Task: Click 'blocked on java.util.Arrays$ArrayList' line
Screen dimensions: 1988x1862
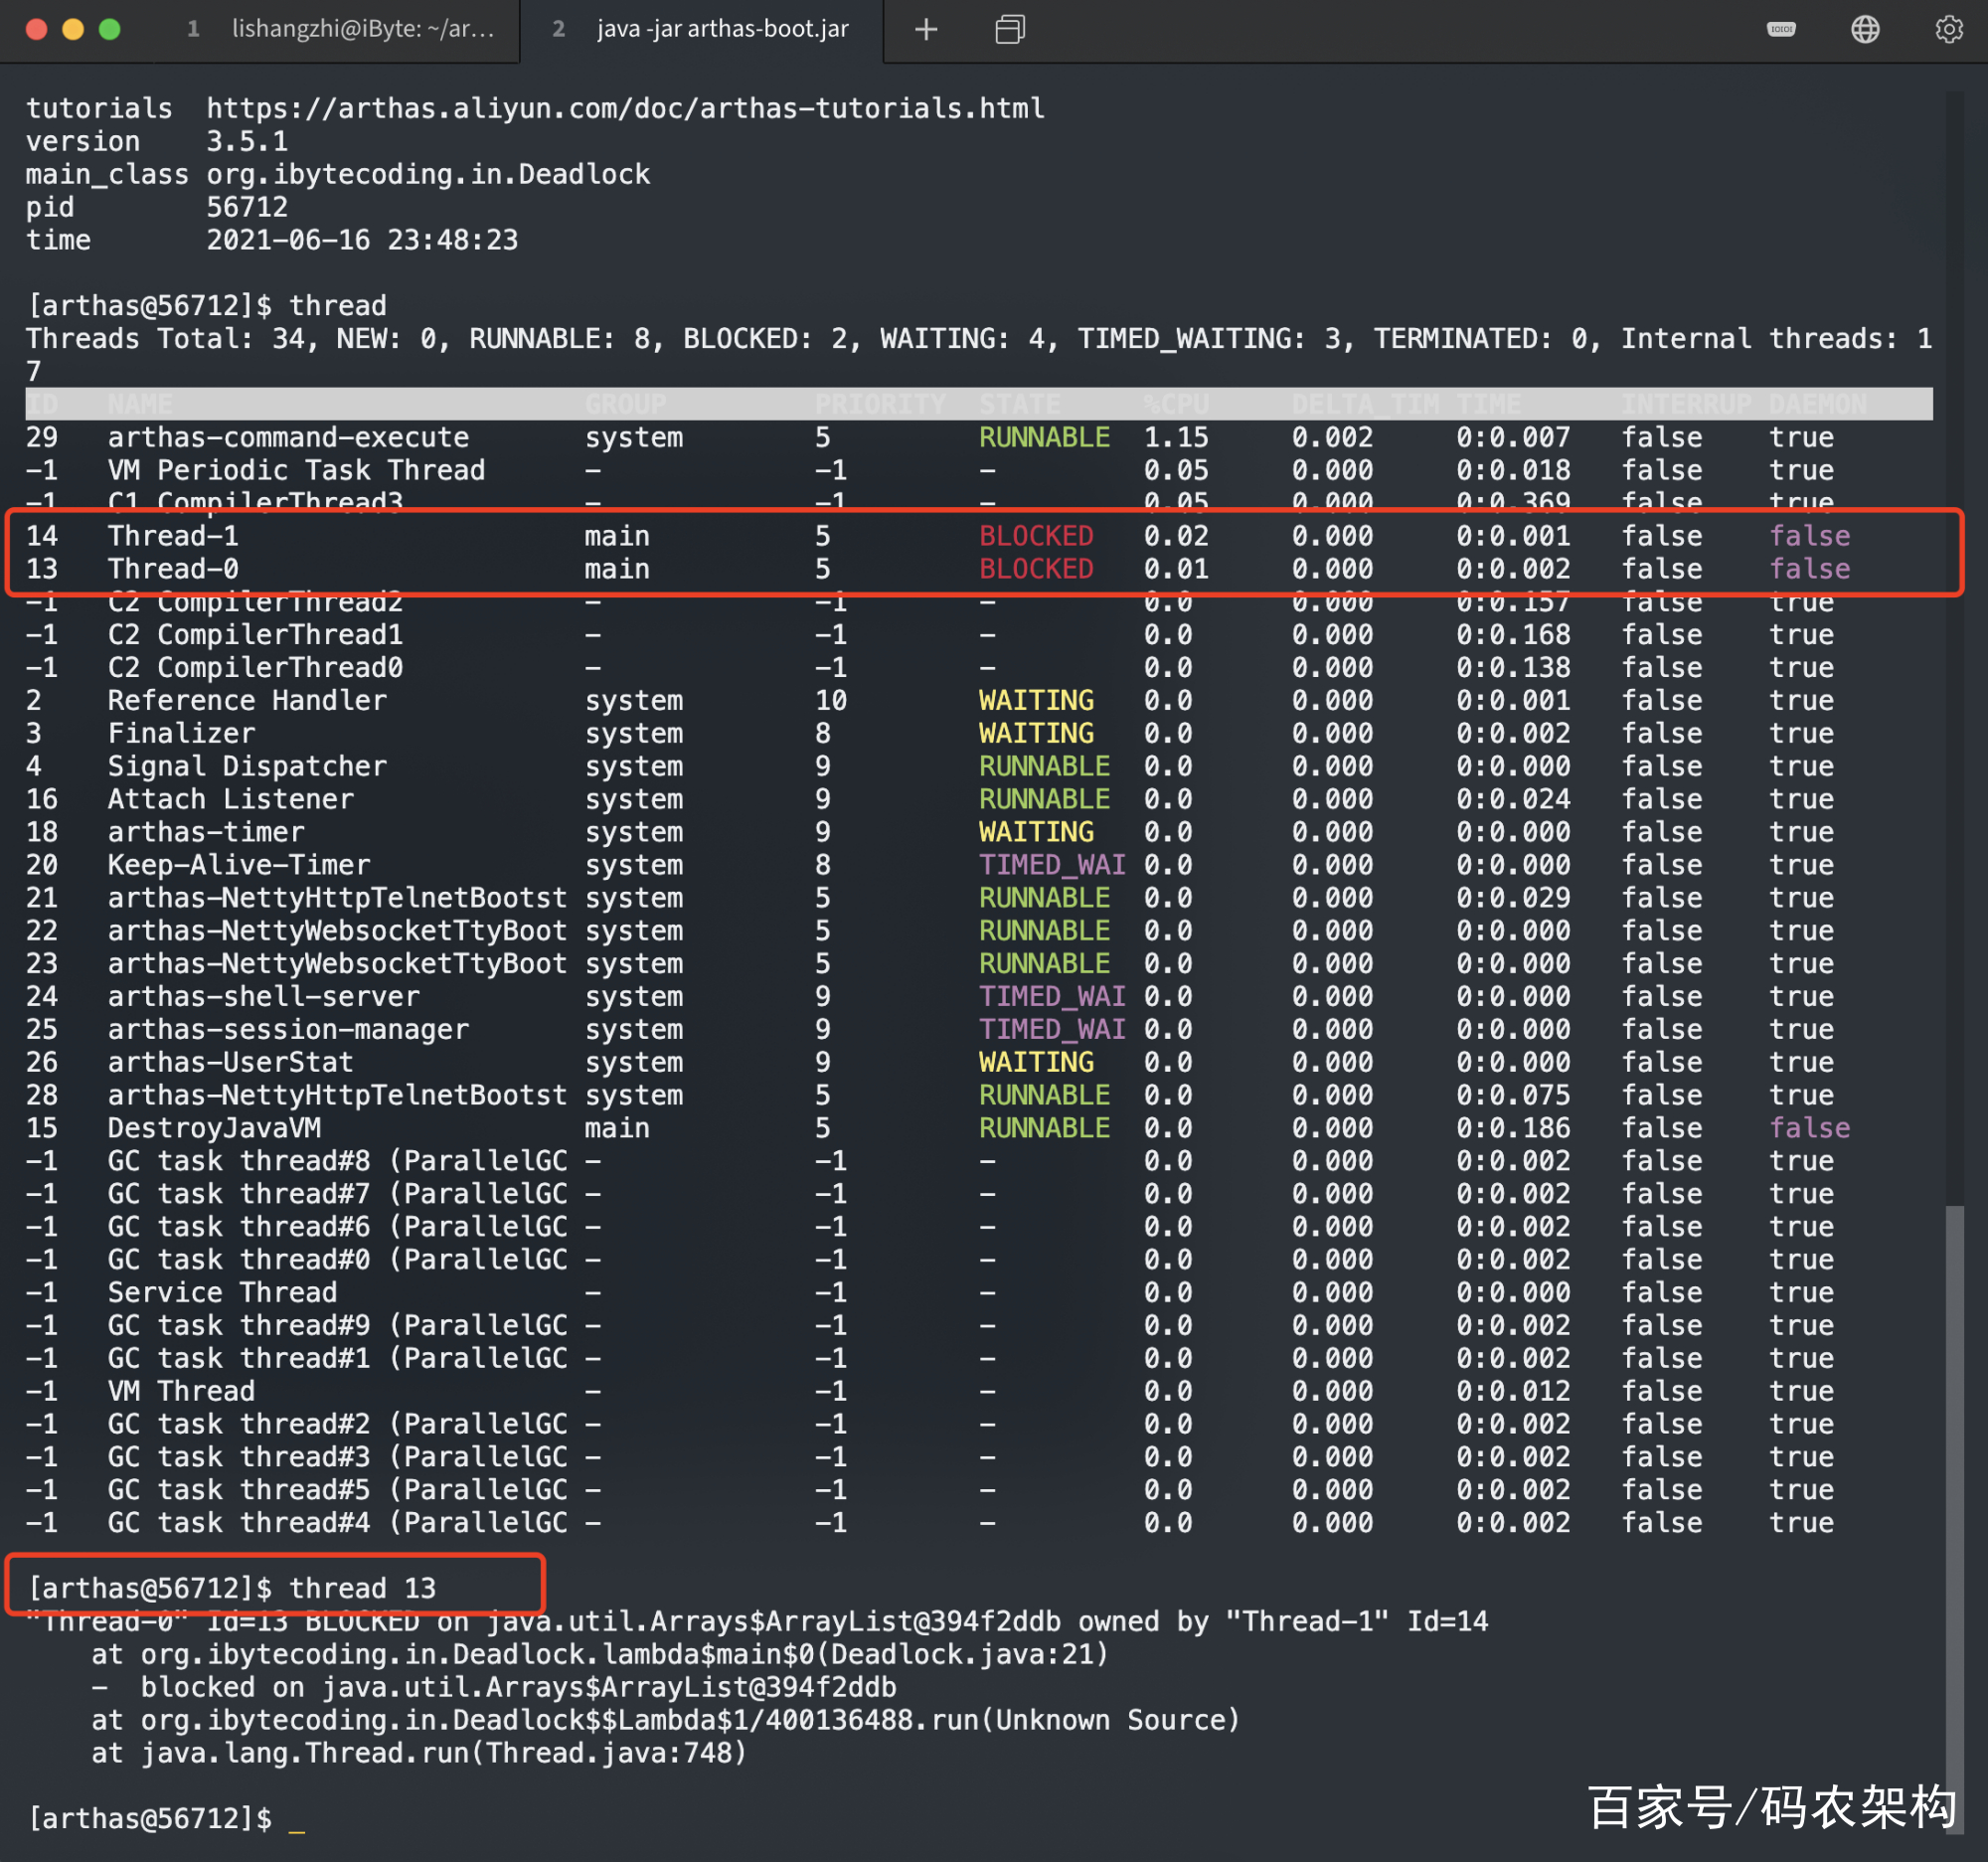Action: pyautogui.click(x=494, y=1687)
